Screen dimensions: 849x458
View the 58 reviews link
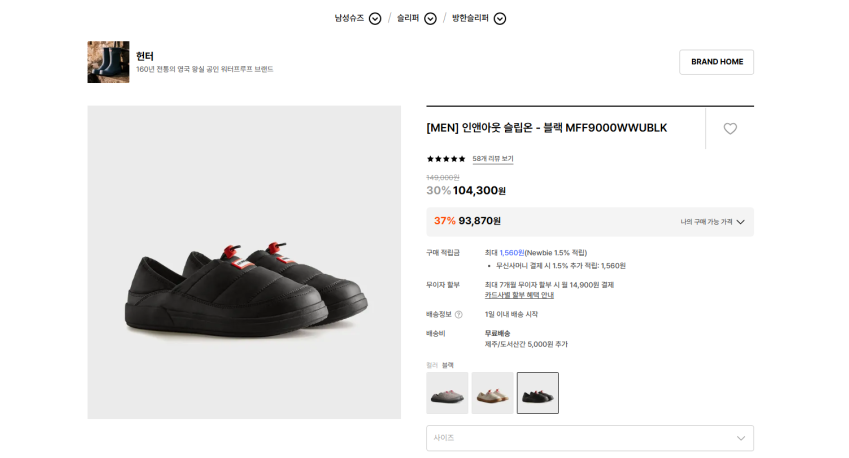(x=493, y=159)
